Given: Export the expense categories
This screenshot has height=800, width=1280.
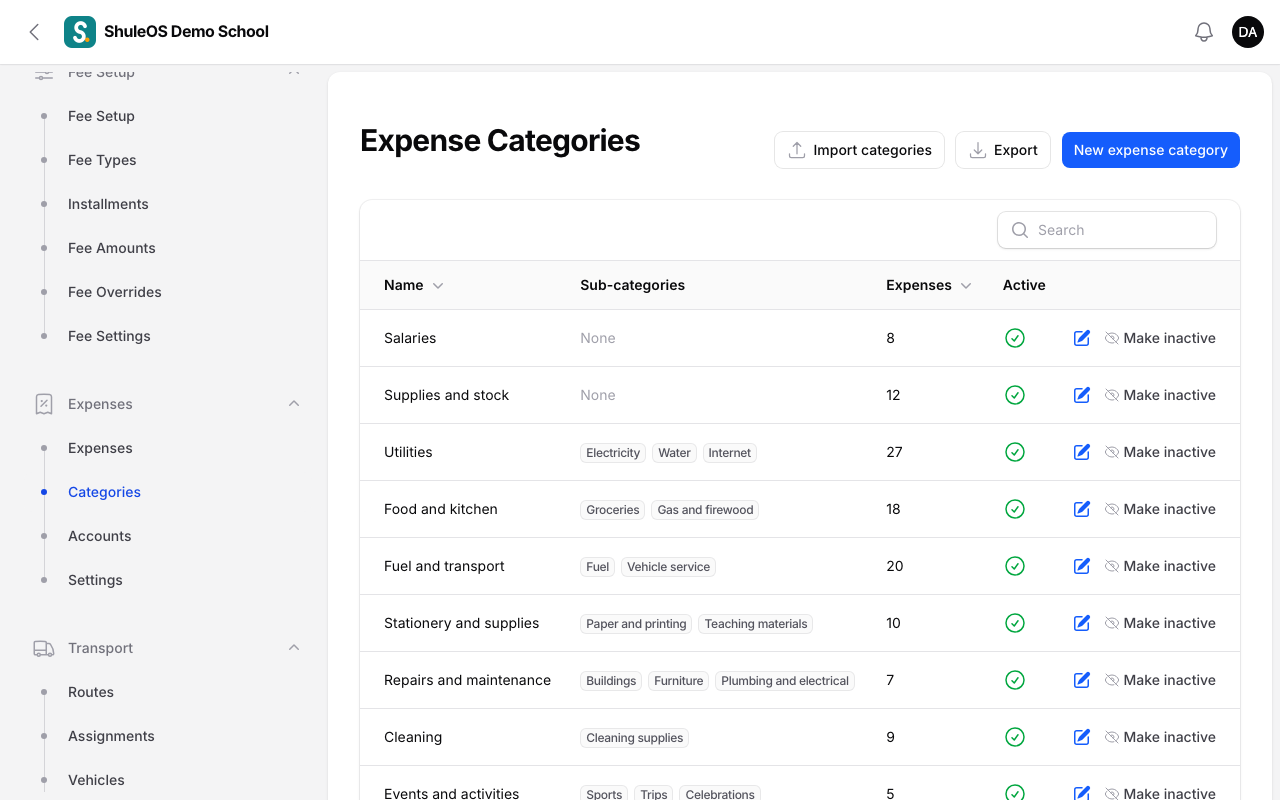Looking at the screenshot, I should click(1003, 150).
